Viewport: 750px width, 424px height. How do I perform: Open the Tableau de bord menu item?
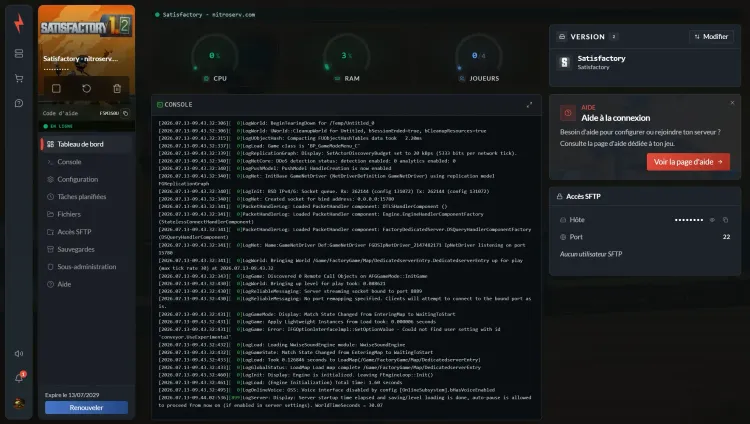pyautogui.click(x=86, y=144)
